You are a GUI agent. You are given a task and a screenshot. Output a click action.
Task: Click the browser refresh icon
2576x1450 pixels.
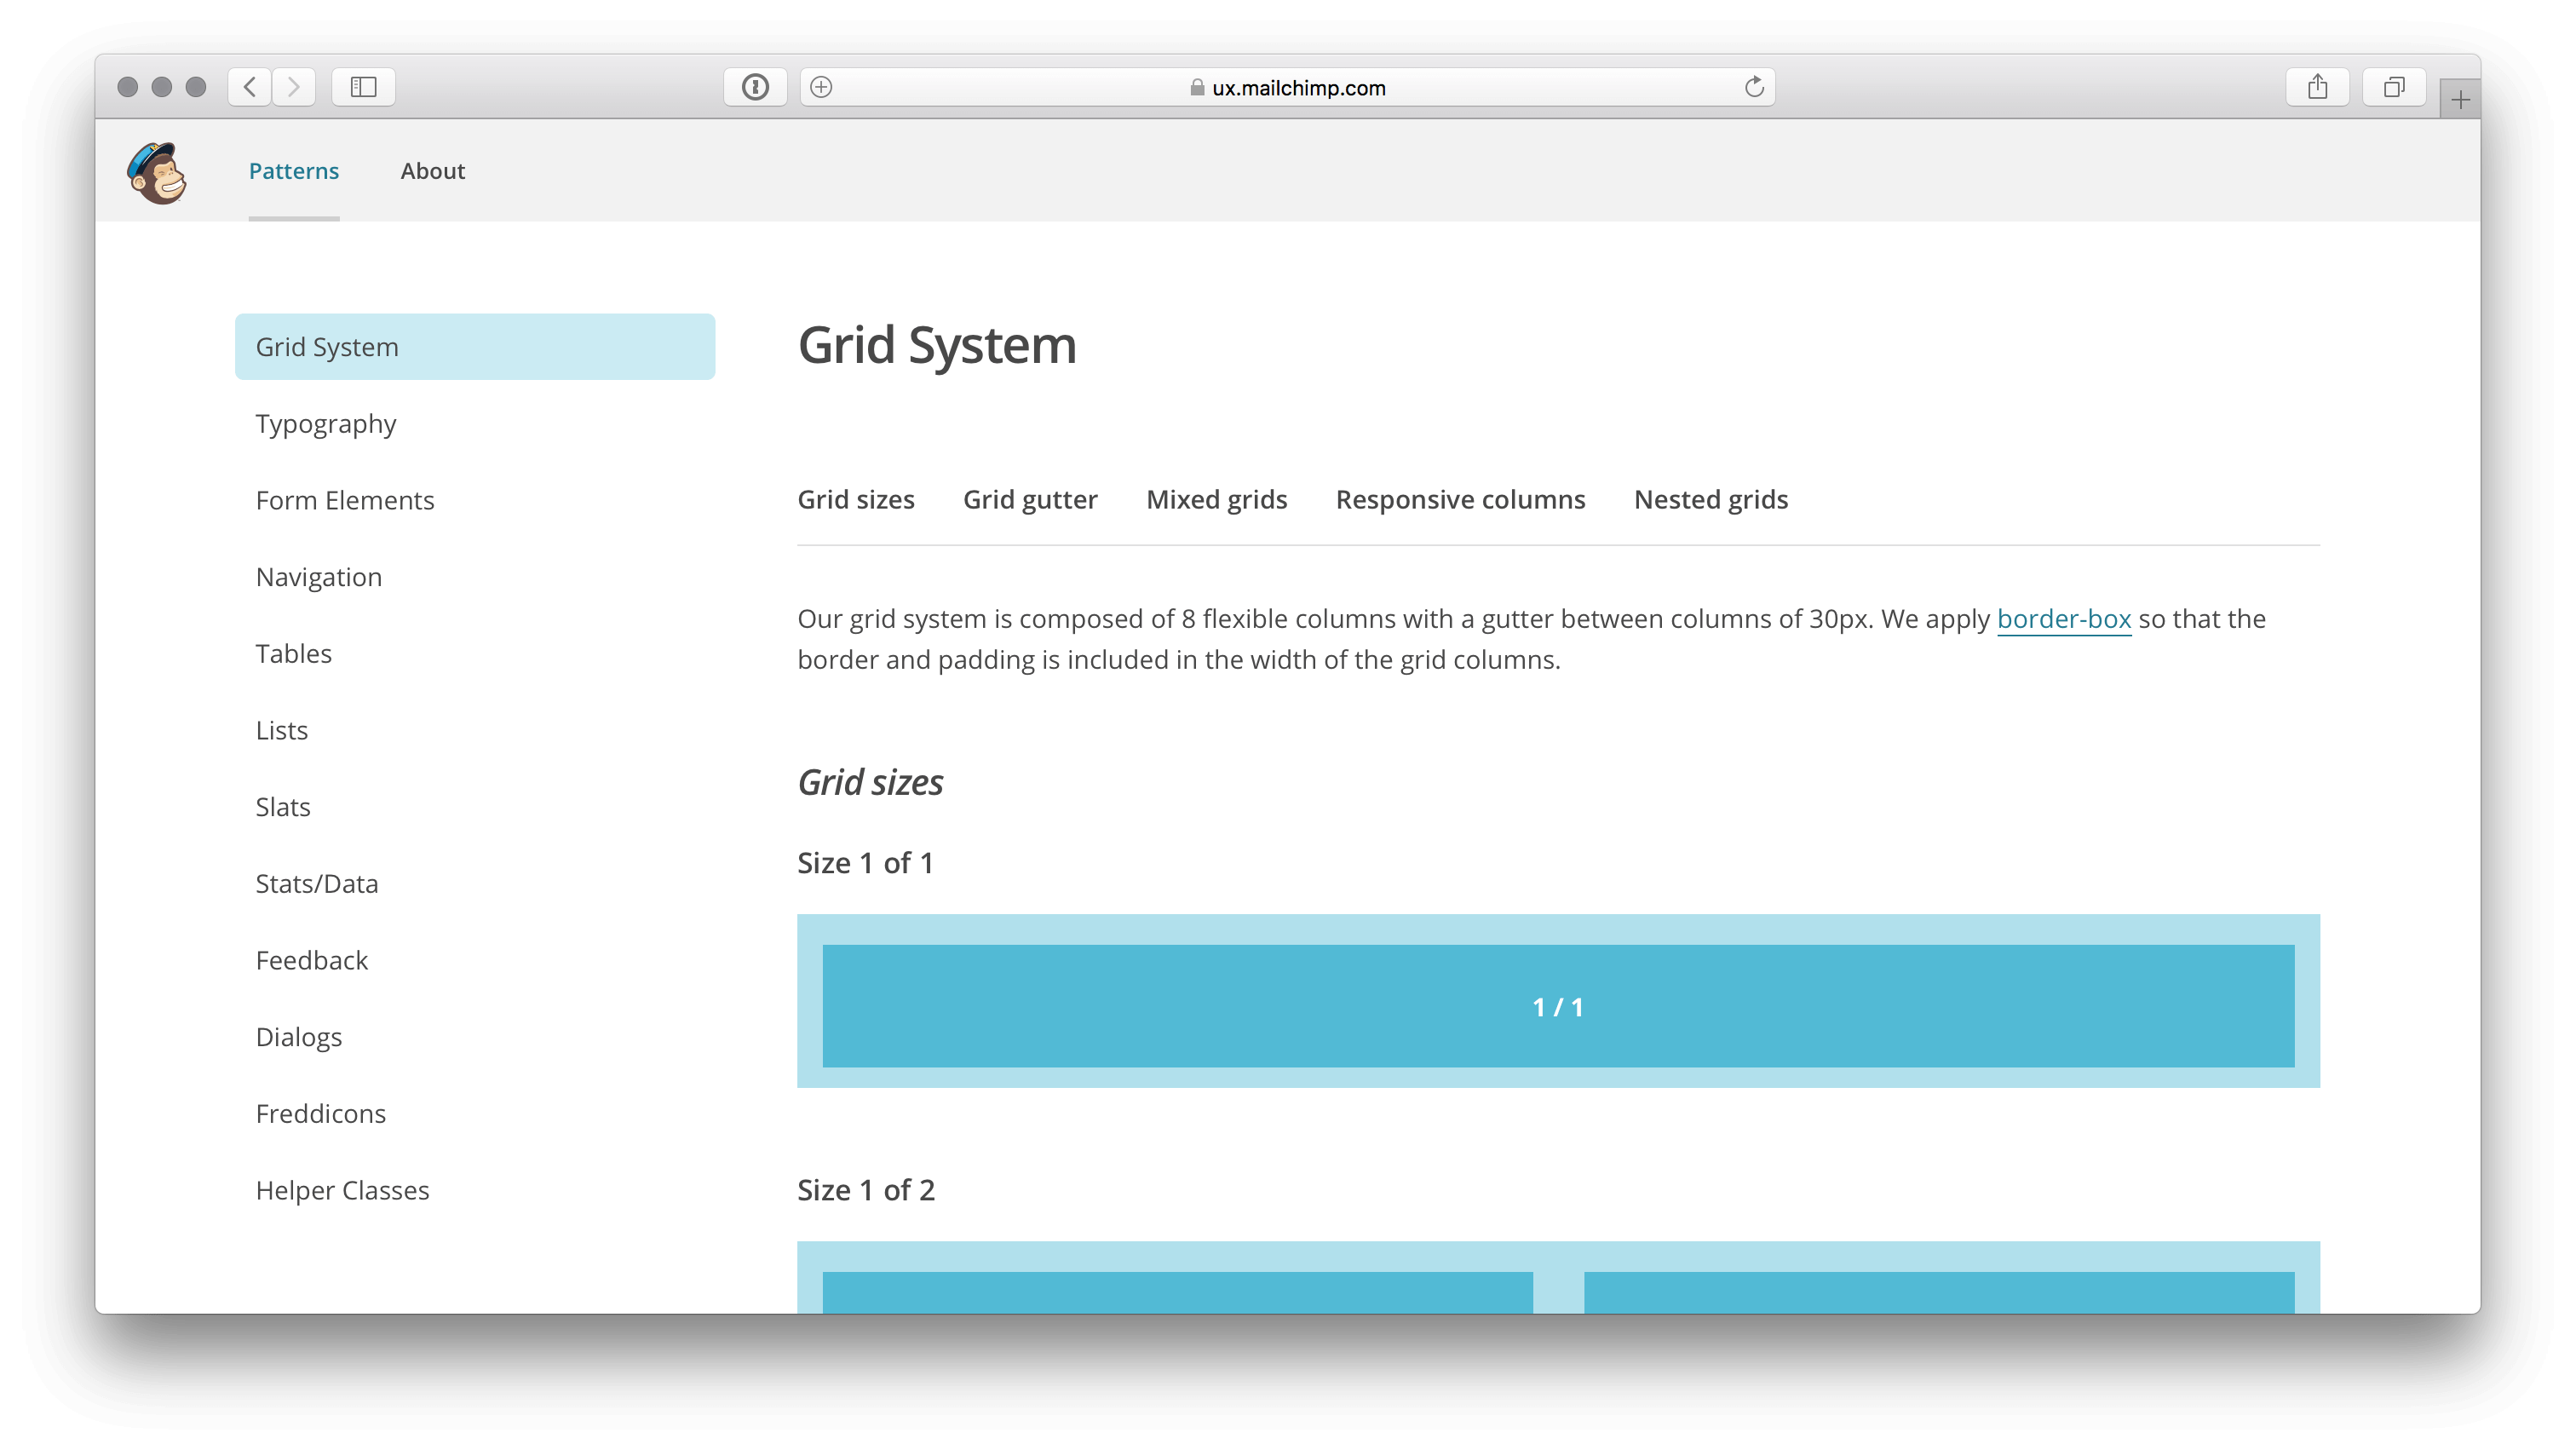pos(1755,85)
